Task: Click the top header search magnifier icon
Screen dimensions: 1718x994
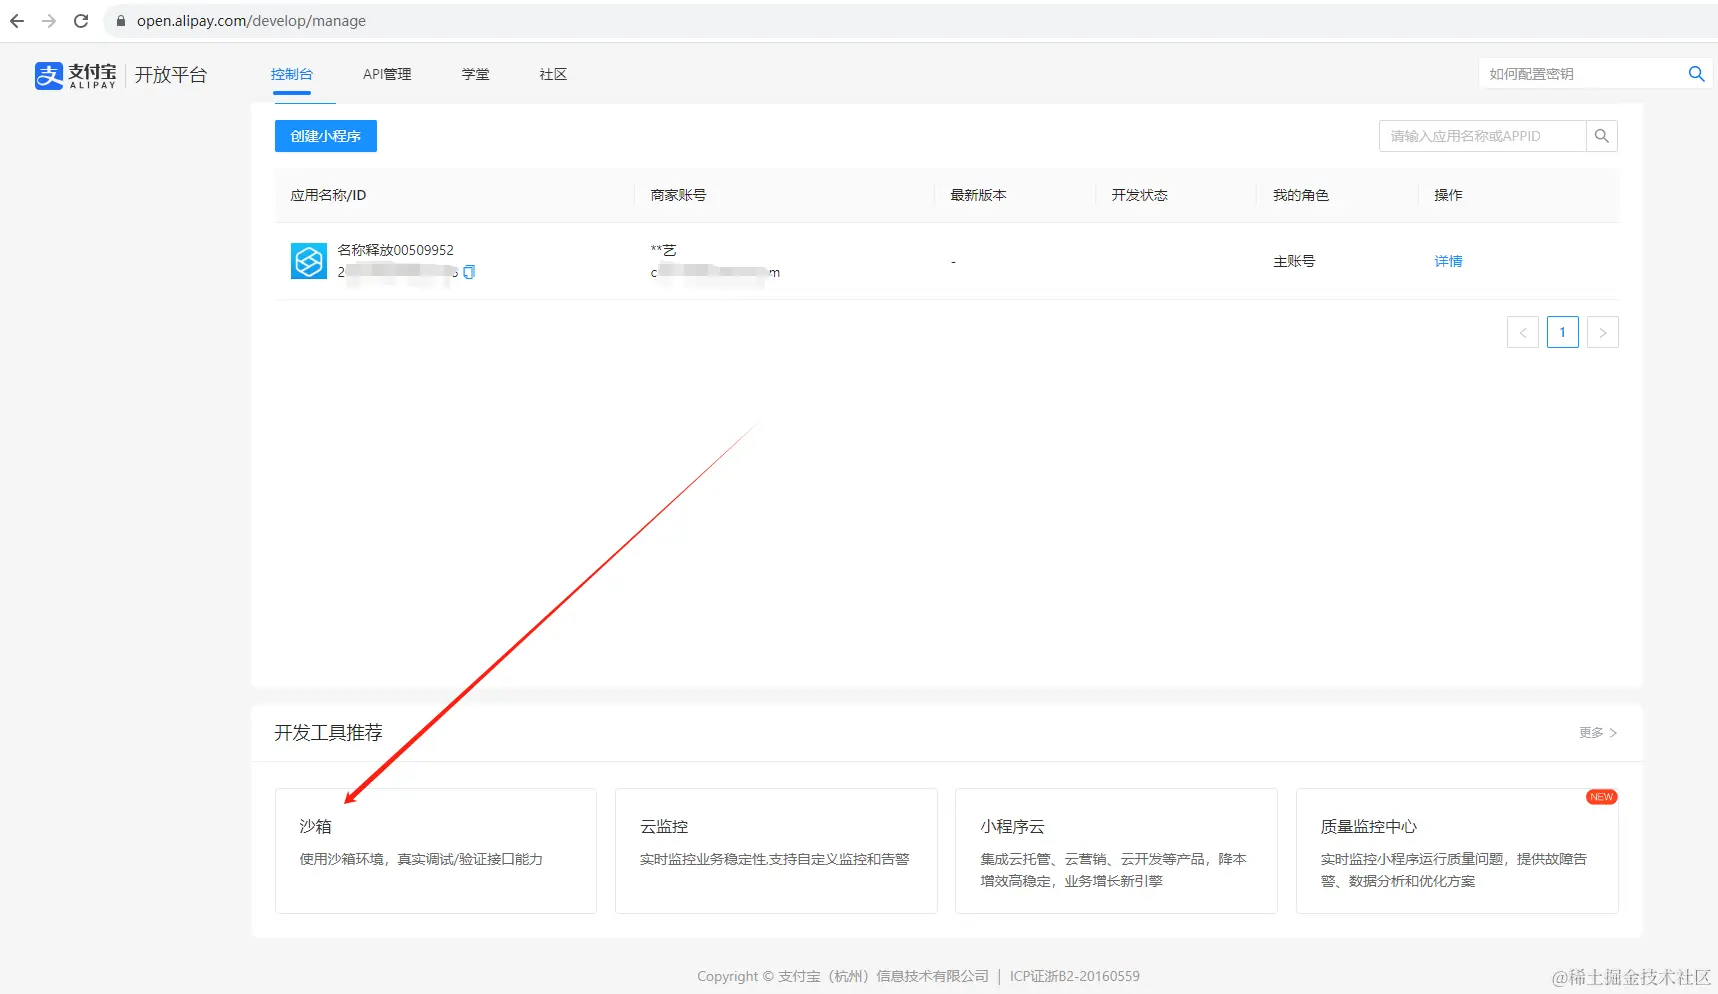Action: 1696,74
